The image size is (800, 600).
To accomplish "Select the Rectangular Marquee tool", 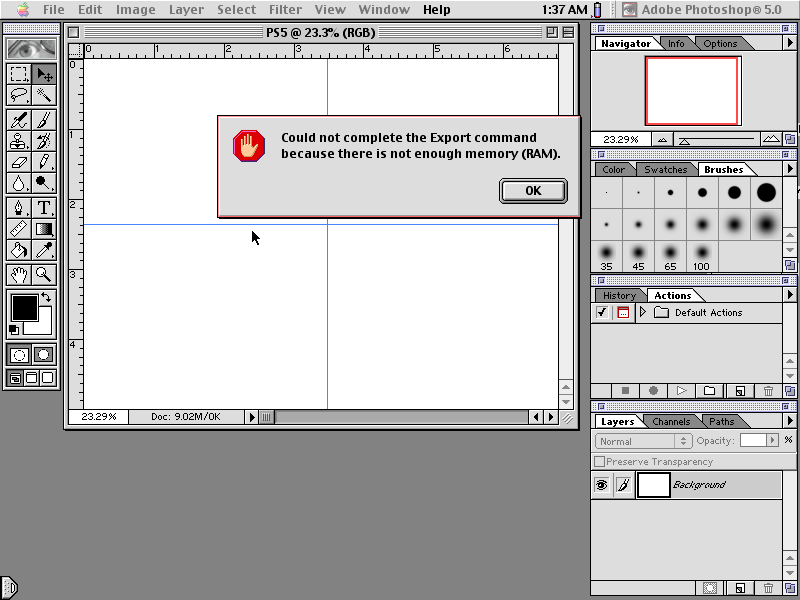I will [19, 74].
